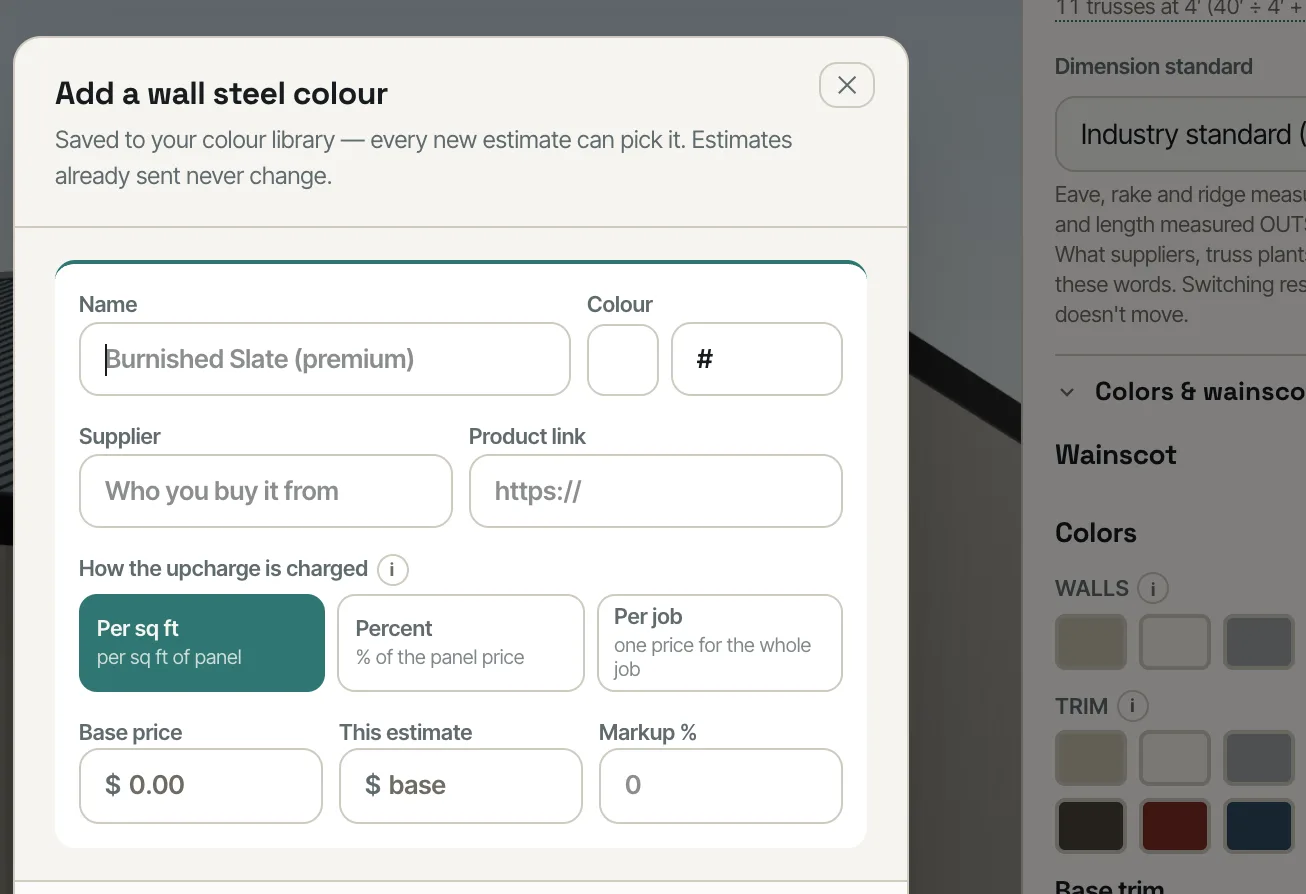
Task: Pick the tan WALLS colour swatch
Action: pyautogui.click(x=1091, y=642)
